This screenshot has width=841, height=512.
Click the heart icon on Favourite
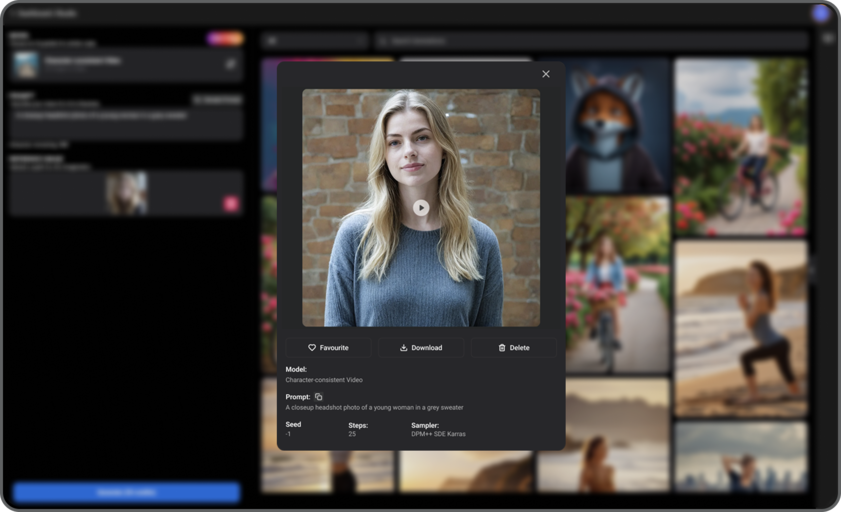pyautogui.click(x=312, y=347)
